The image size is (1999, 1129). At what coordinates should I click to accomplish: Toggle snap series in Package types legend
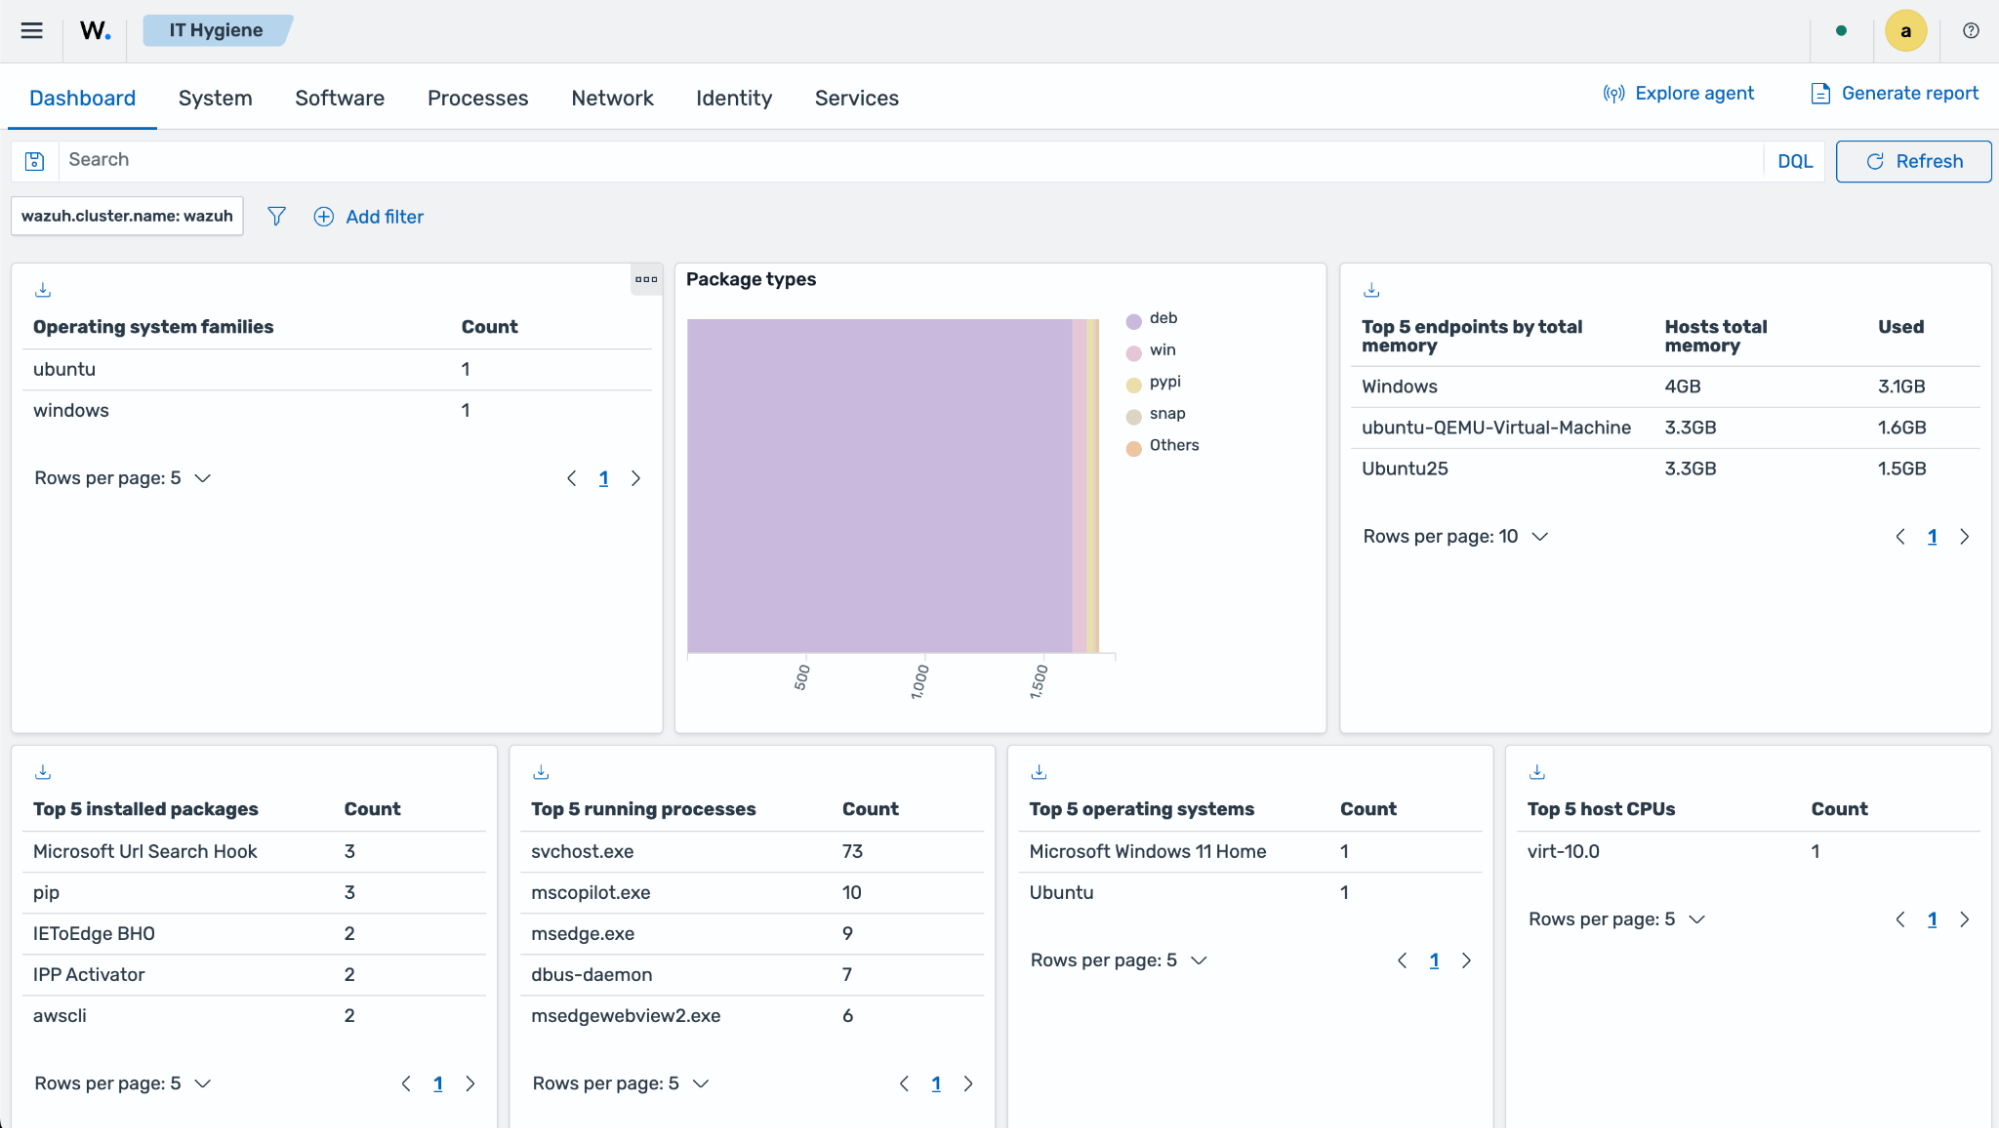point(1156,415)
